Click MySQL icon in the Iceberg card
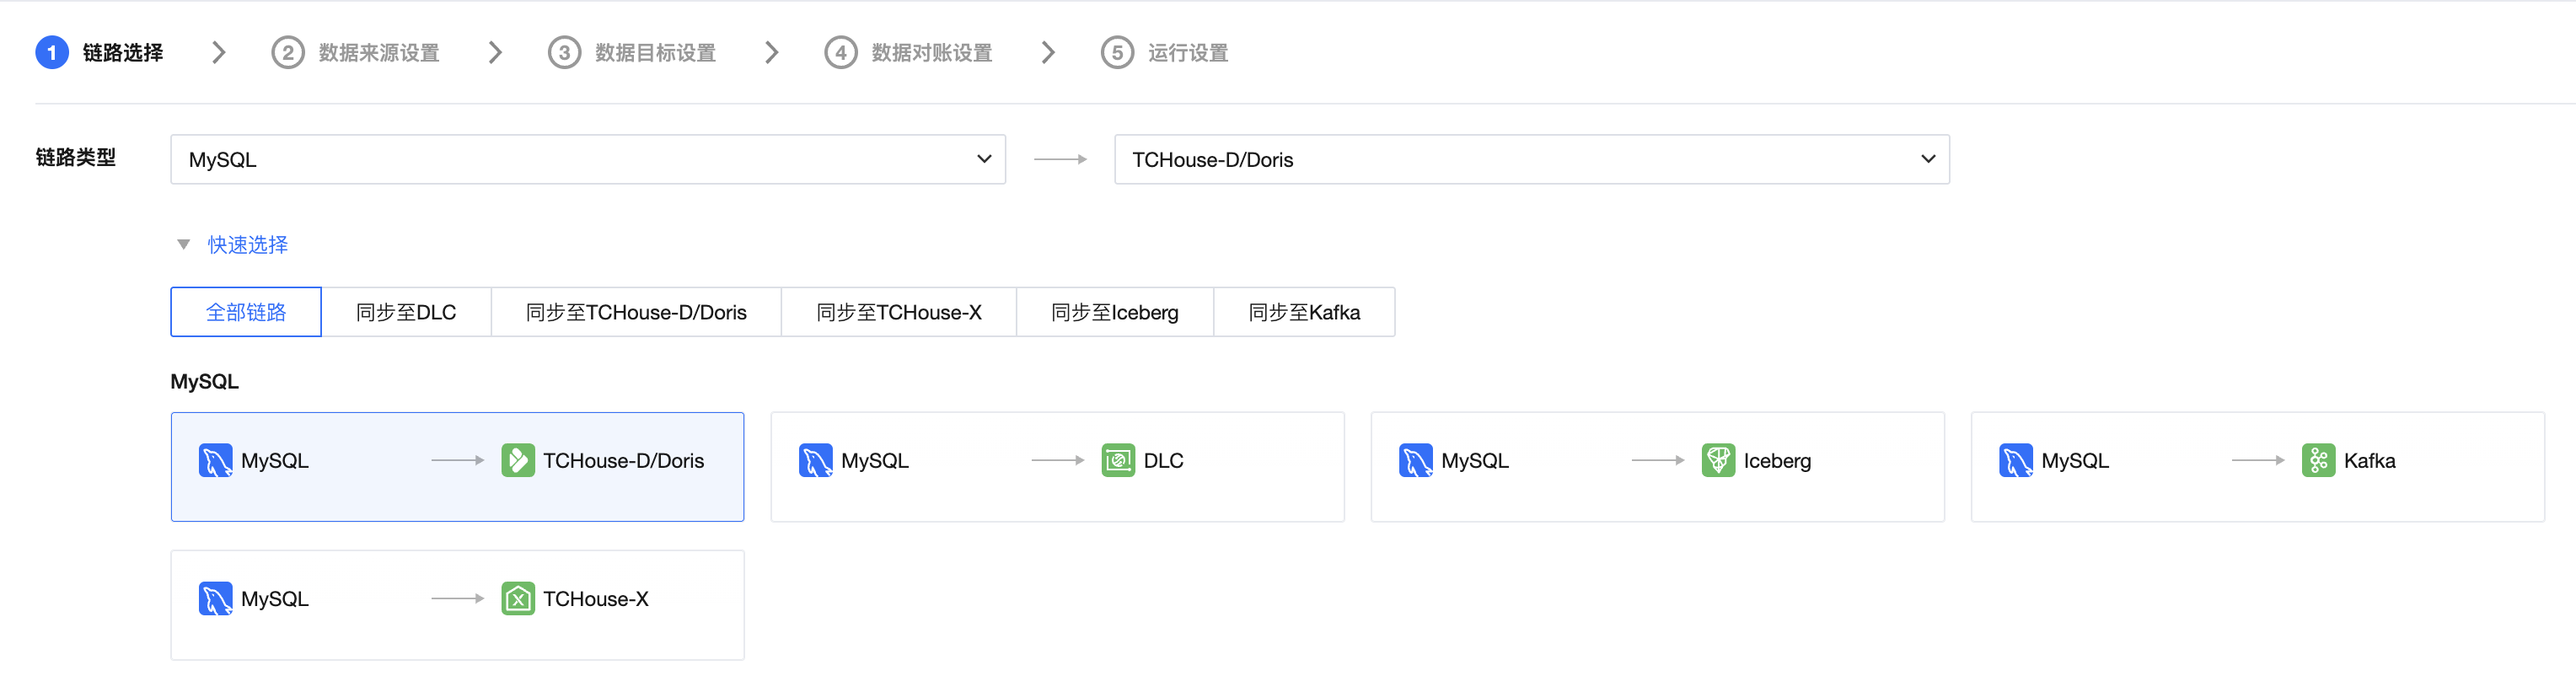The image size is (2576, 676). click(1415, 460)
